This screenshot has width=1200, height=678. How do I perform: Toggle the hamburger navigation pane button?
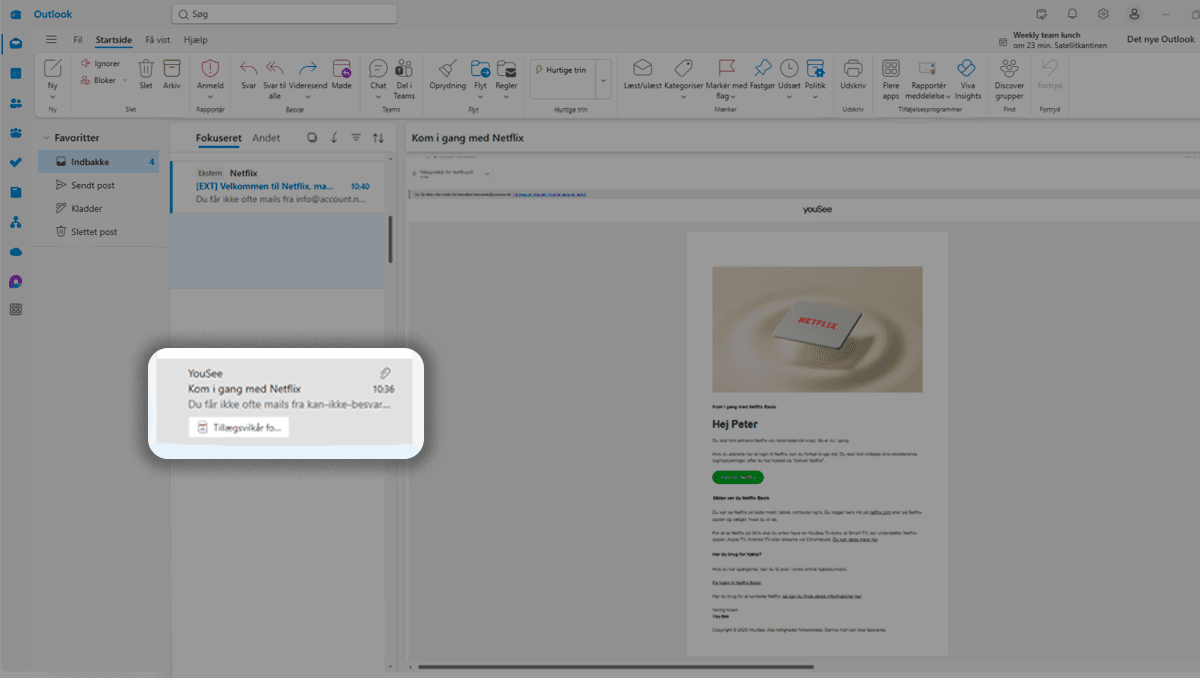point(51,40)
